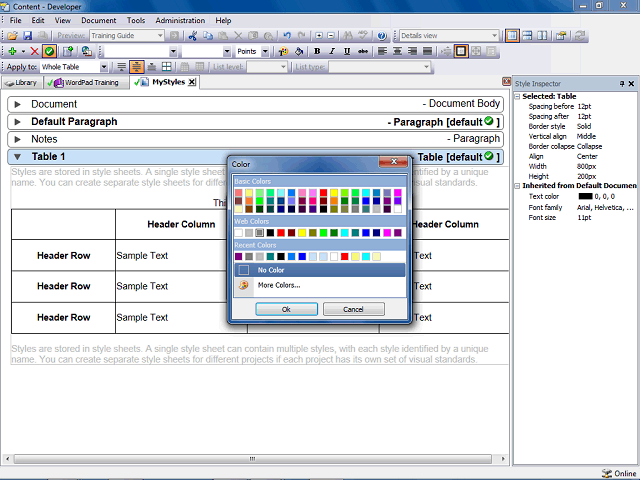Click the table grid borders icon
The height and width of the screenshot is (480, 640).
167,67
